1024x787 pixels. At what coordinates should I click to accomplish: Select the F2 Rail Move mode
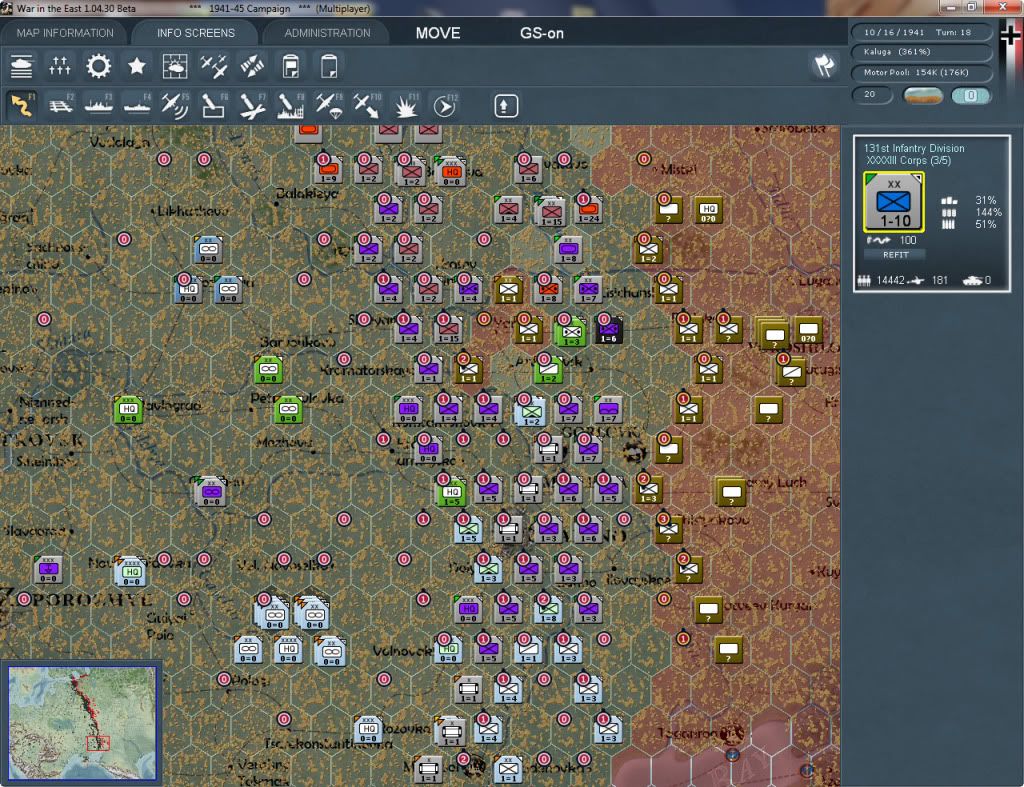[61, 105]
